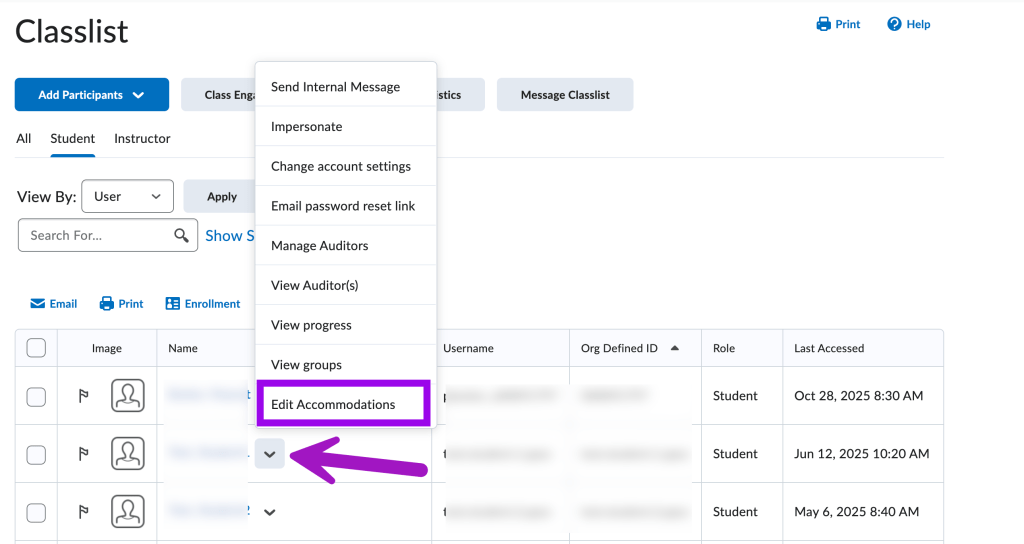1024x544 pixels.
Task: Click the flag icon in the first student row
Action: tap(84, 396)
